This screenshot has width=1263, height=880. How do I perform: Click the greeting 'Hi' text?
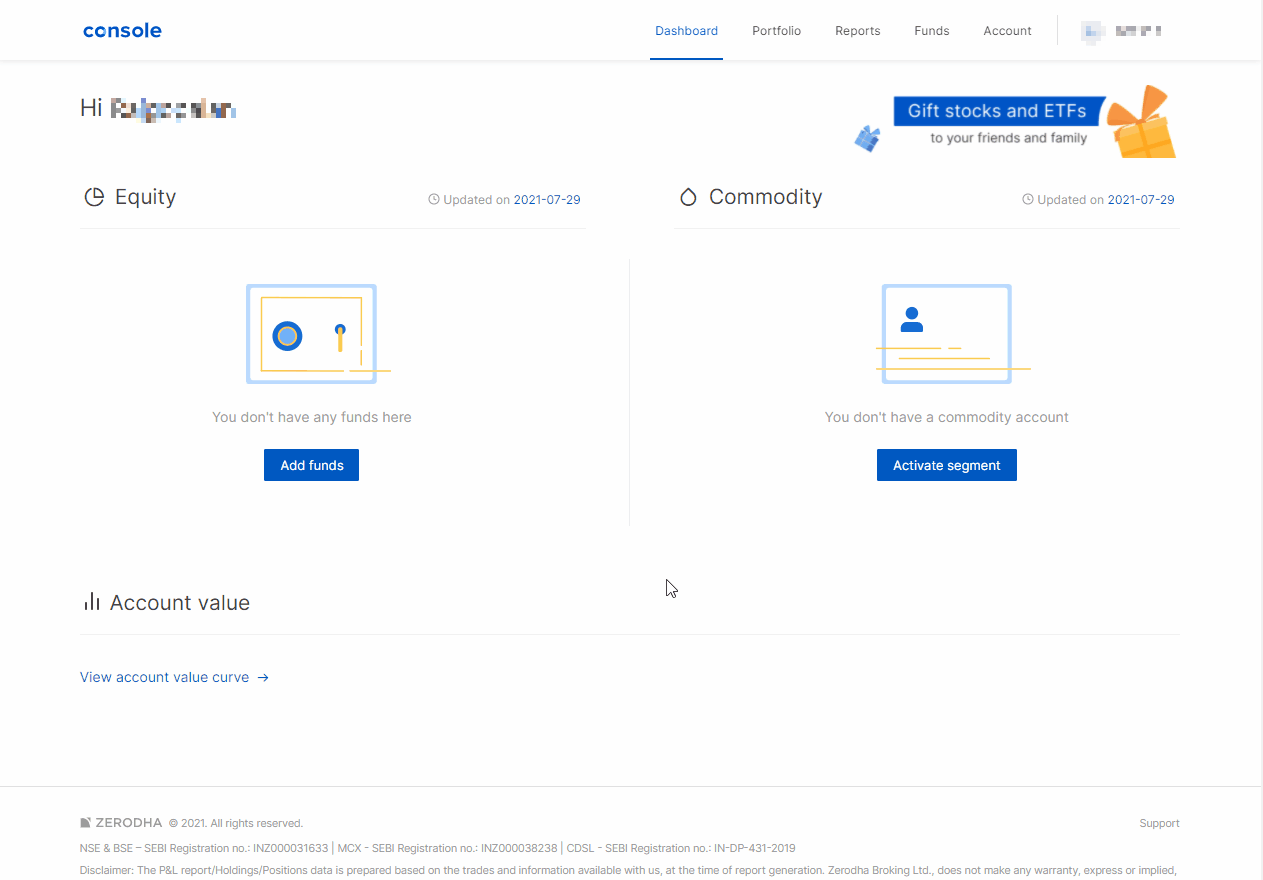[91, 108]
